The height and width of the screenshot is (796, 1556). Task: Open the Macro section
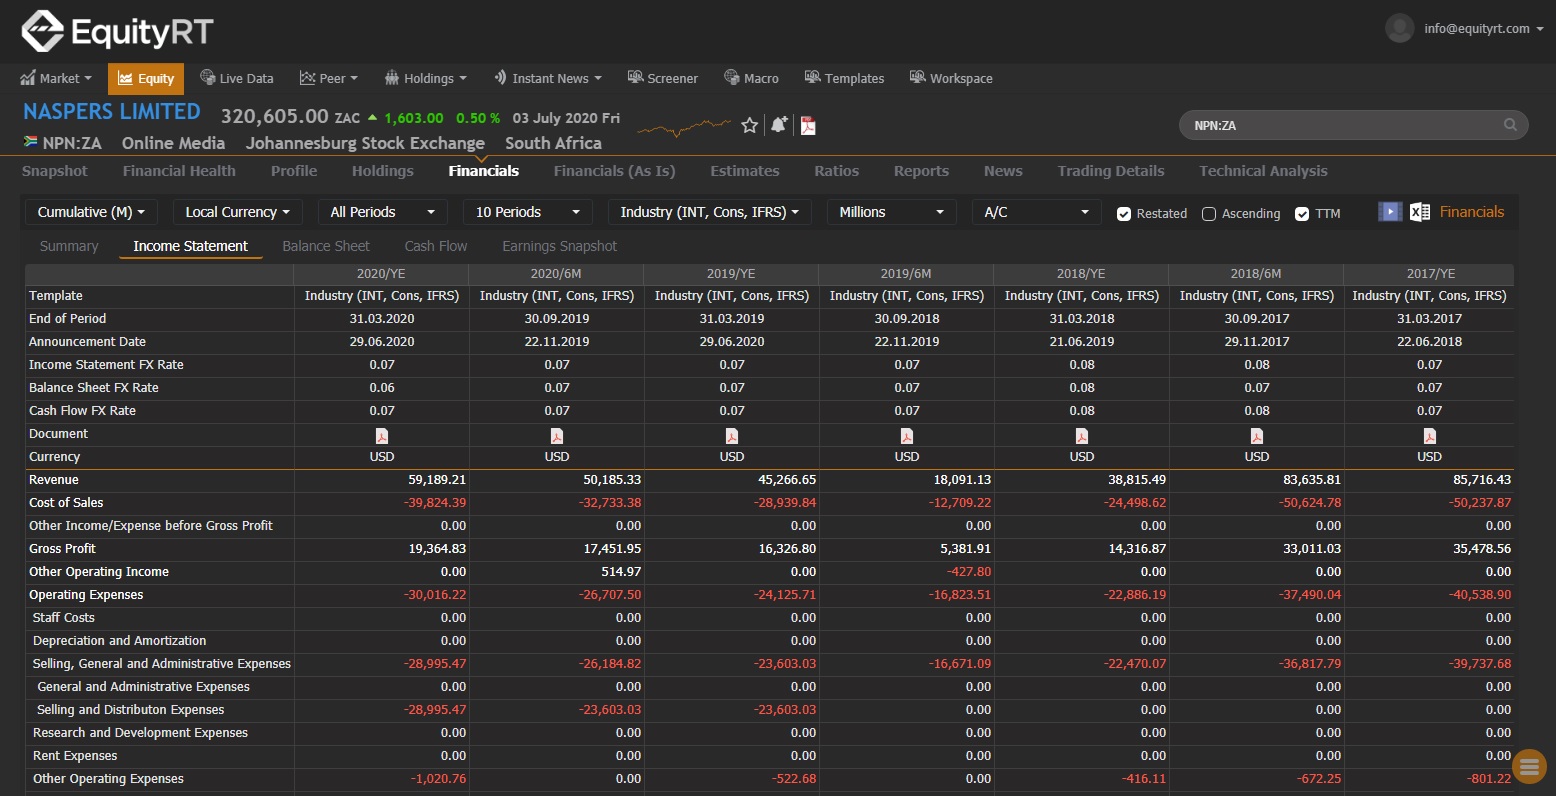(751, 78)
